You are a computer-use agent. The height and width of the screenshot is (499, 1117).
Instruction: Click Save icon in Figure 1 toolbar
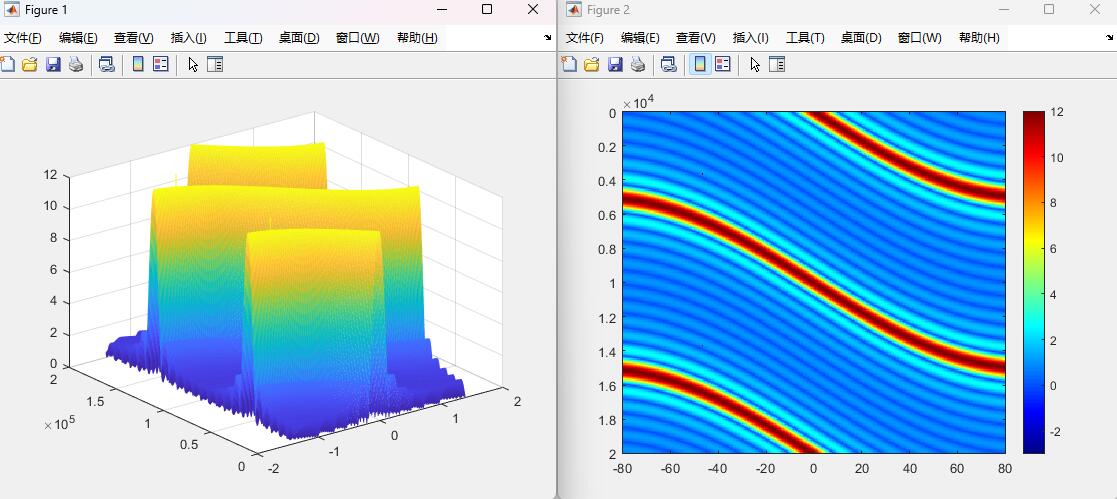pos(53,65)
